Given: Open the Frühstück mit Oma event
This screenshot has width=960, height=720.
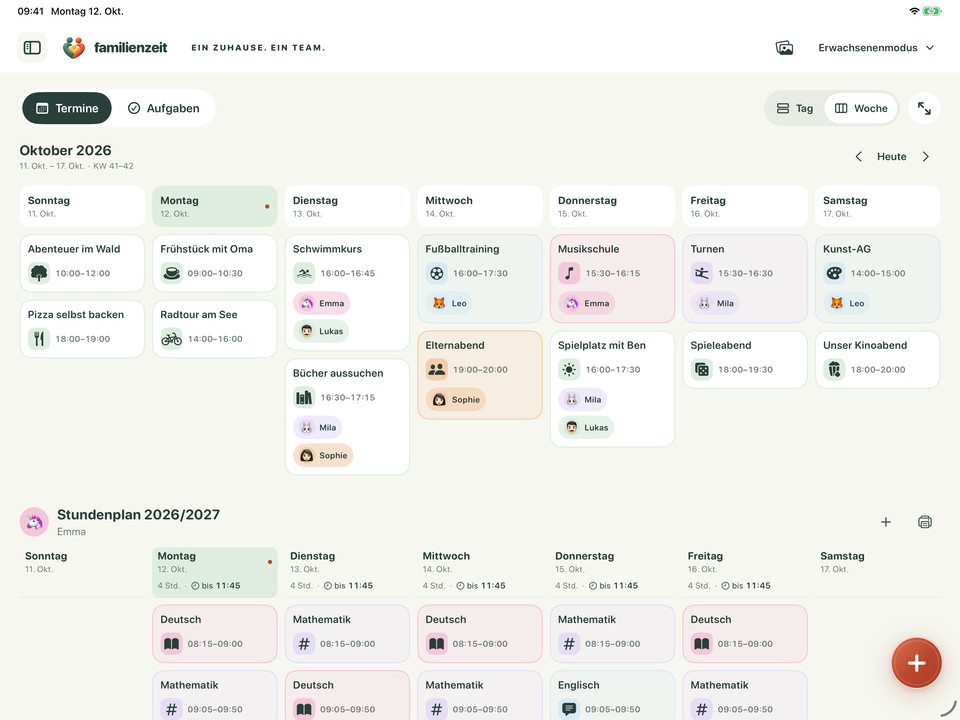Looking at the screenshot, I should pyautogui.click(x=215, y=263).
